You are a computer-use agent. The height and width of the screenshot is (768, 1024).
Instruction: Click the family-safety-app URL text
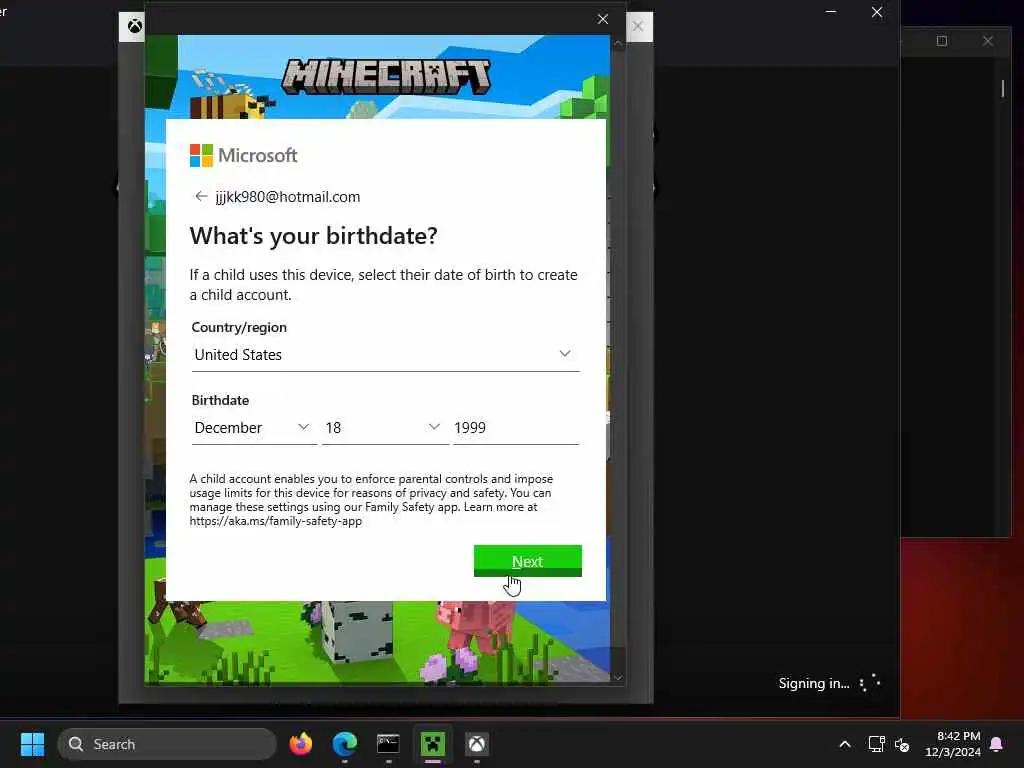click(x=276, y=521)
